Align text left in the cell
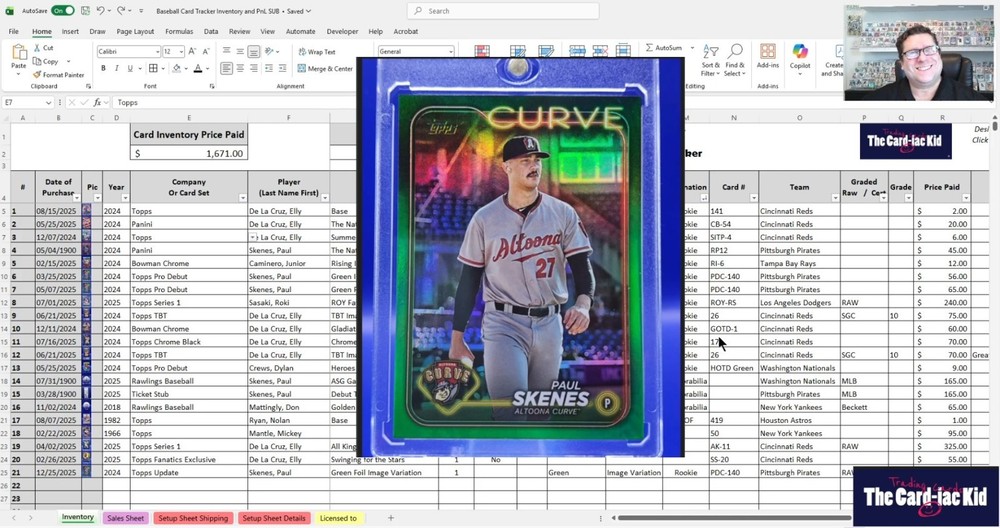 coord(226,68)
